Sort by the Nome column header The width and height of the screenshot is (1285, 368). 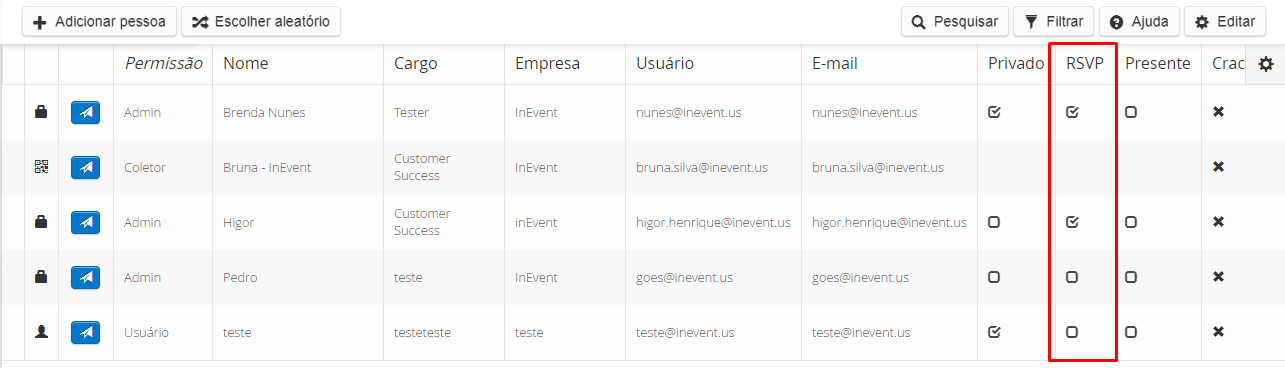click(246, 64)
